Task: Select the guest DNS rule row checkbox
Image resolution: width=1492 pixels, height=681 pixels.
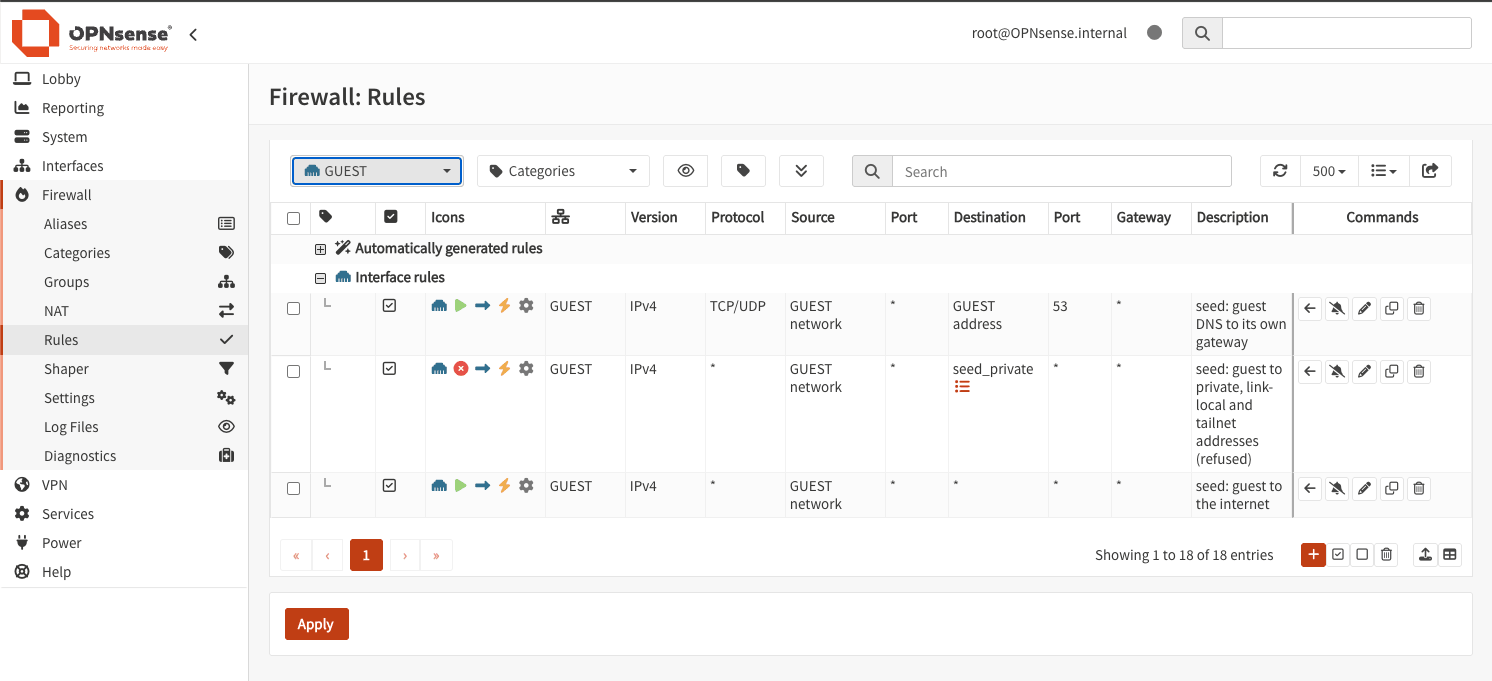Action: tap(293, 309)
